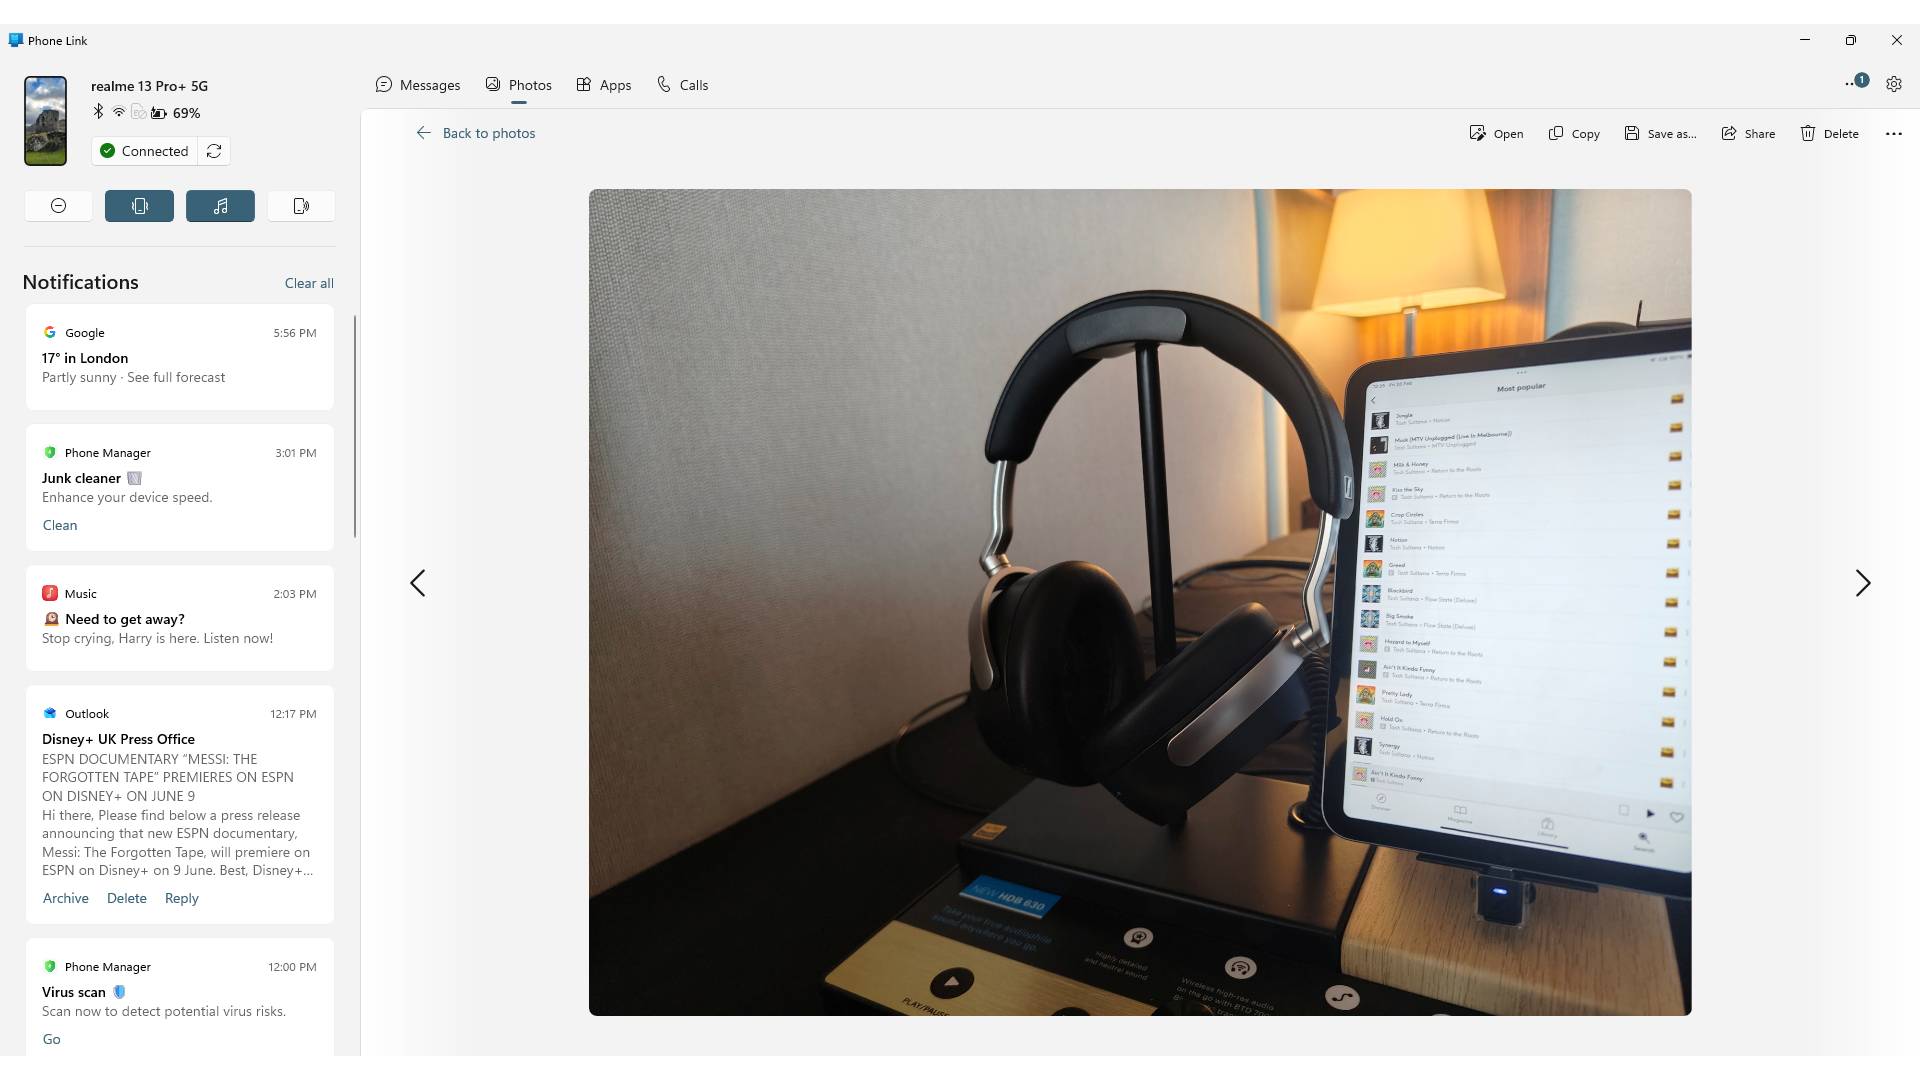Click the battery 69% indicator
The image size is (1920, 1080).
click(175, 113)
